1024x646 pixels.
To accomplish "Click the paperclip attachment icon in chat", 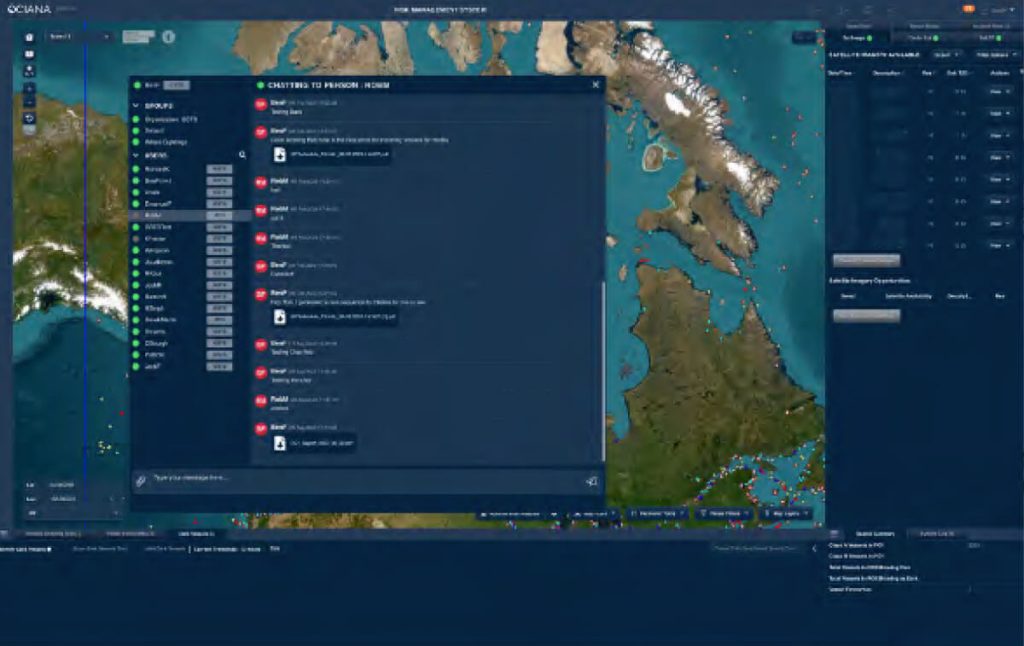I will tap(141, 480).
